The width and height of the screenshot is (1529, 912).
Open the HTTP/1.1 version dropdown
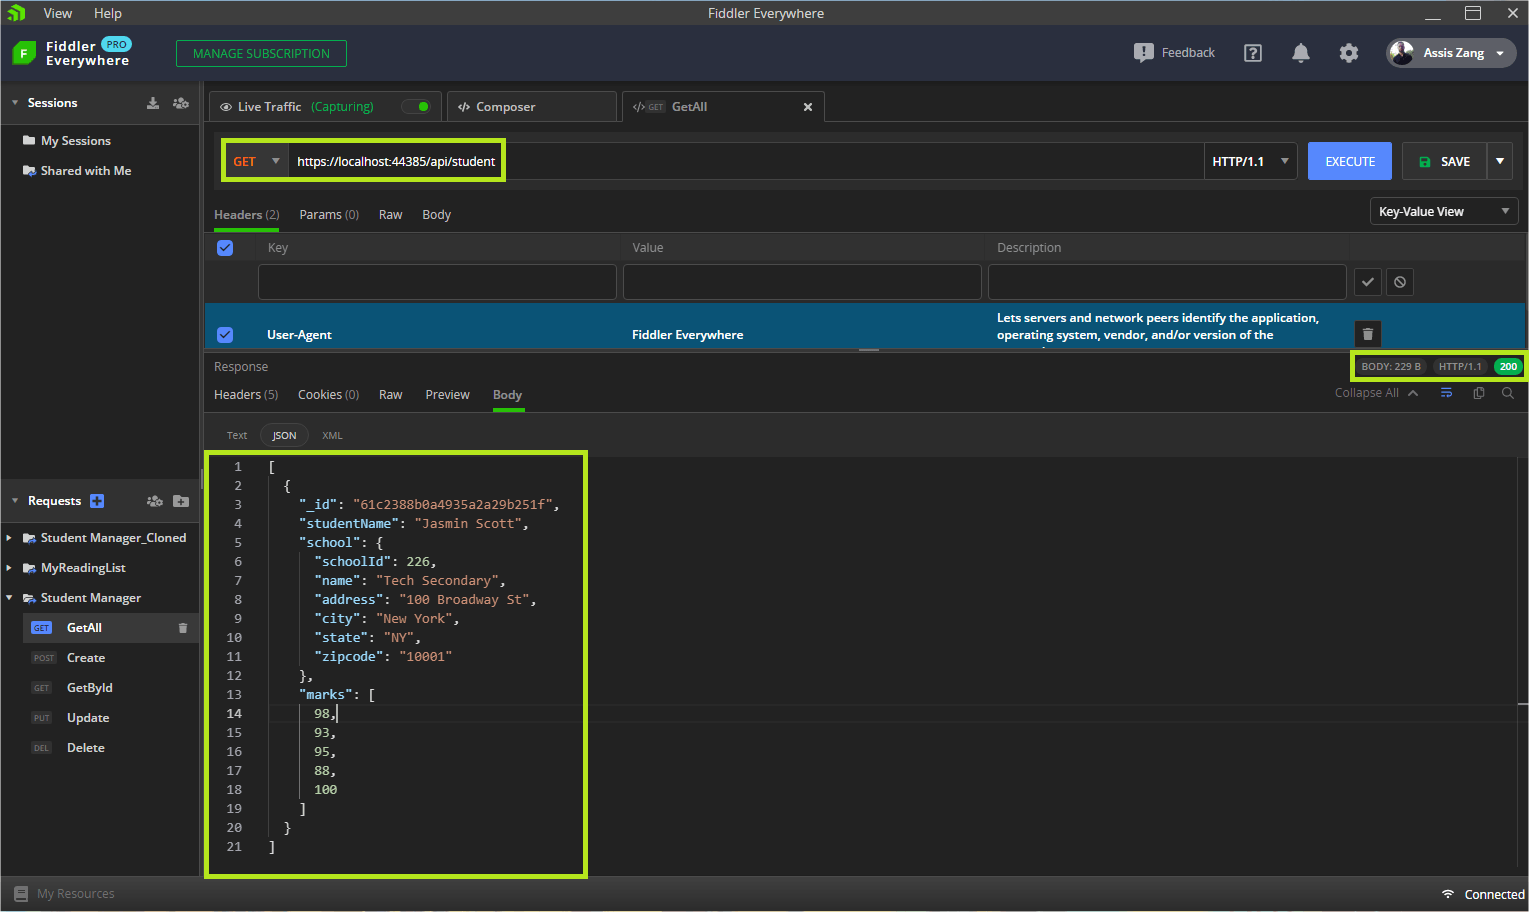point(1250,161)
